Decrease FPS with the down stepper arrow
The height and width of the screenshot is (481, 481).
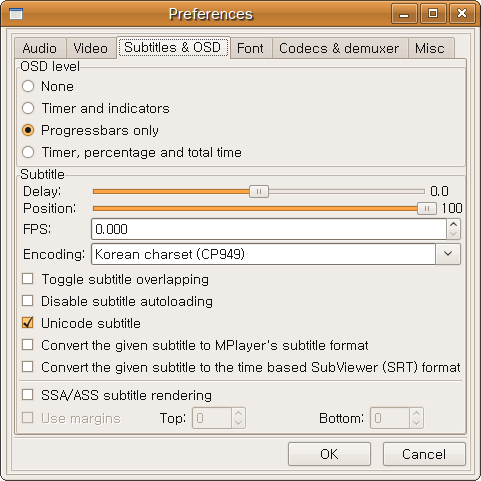click(453, 234)
